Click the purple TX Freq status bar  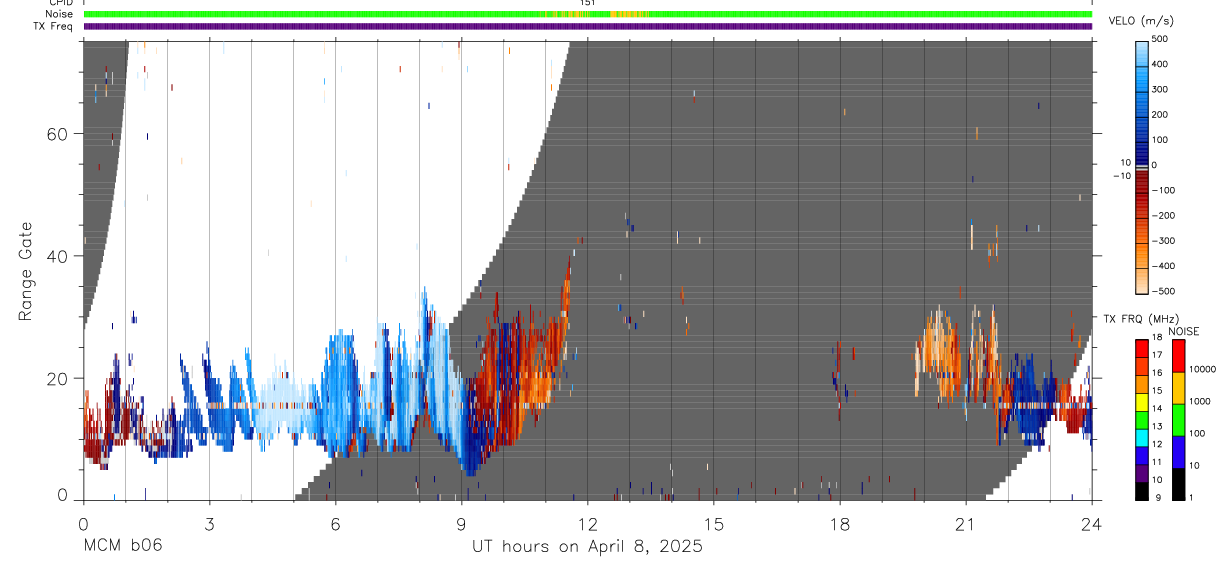pos(588,27)
